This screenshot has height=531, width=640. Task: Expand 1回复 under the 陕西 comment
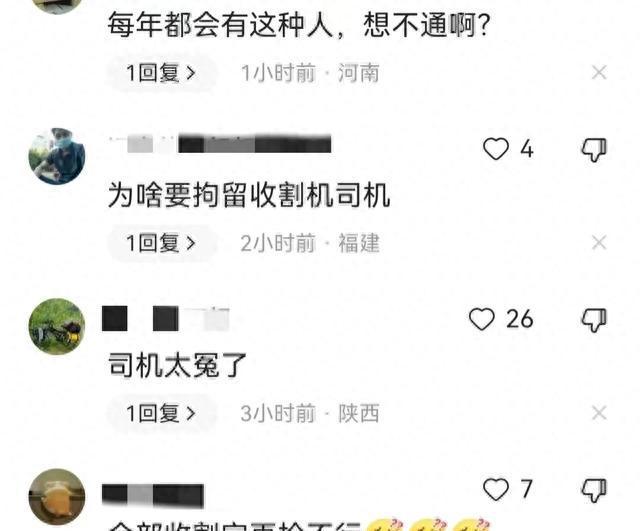click(x=162, y=413)
